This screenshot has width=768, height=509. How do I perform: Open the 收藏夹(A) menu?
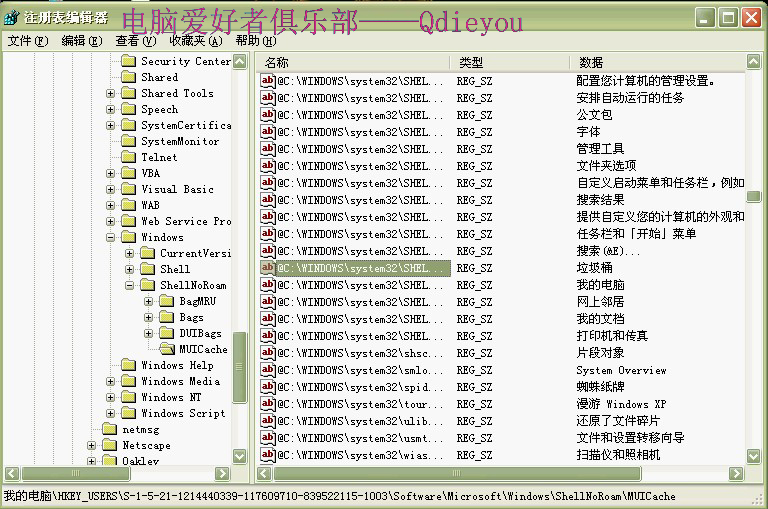click(195, 41)
